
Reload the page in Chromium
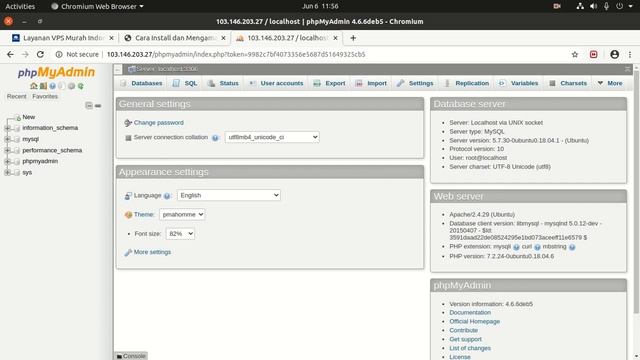click(40, 54)
